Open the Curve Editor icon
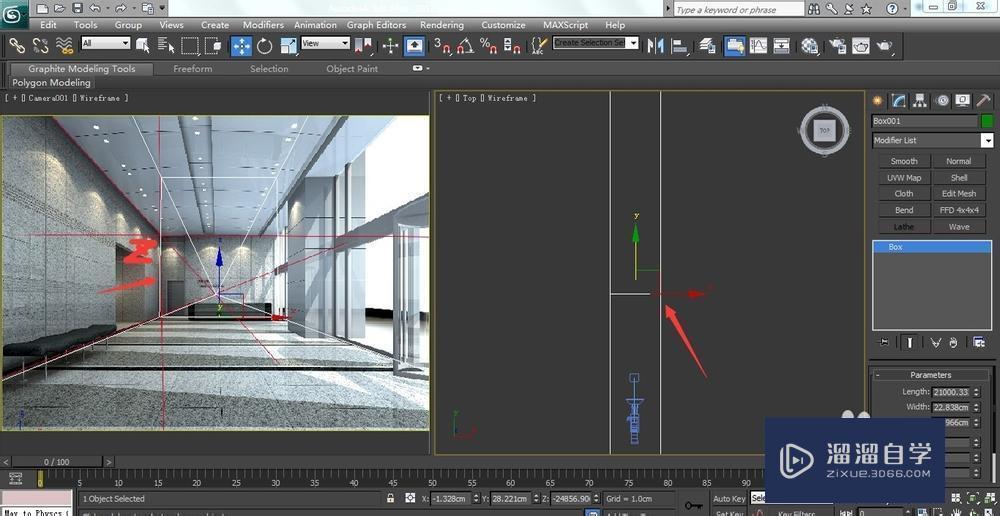The width and height of the screenshot is (1000, 516). tap(758, 45)
